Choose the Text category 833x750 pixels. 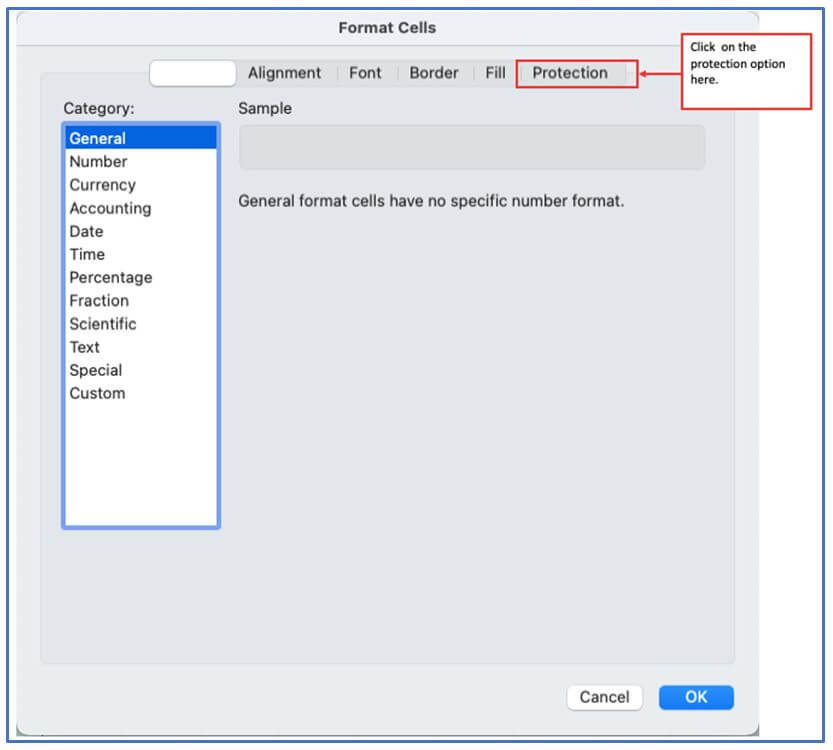[x=141, y=347]
